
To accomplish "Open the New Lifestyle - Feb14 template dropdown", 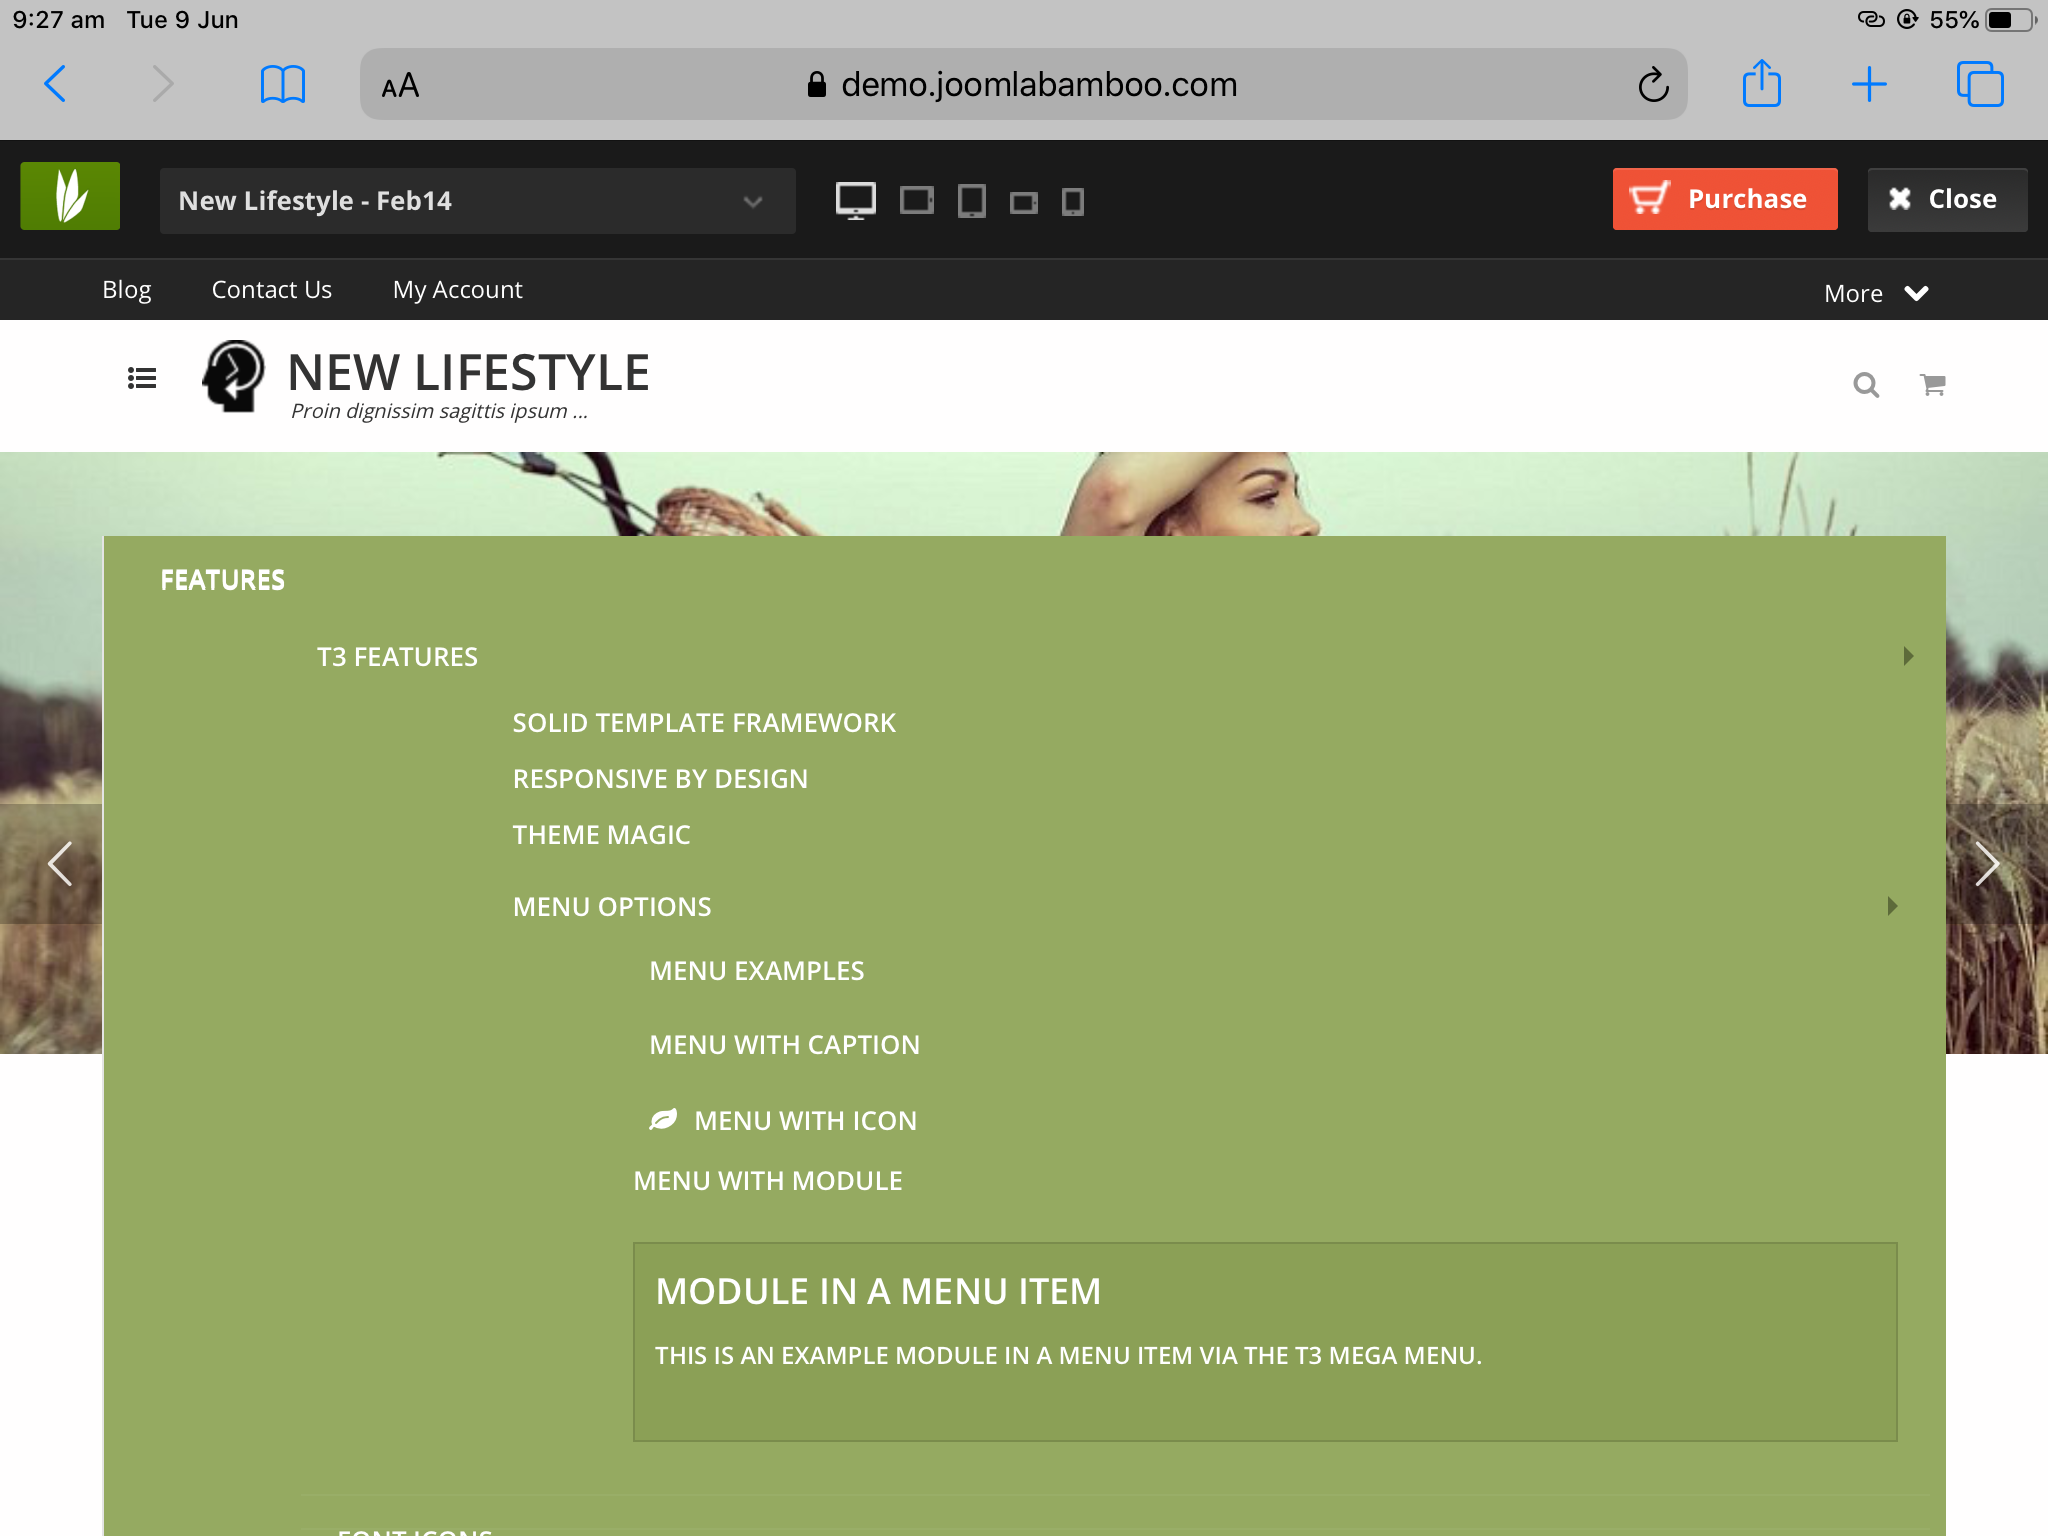I will (x=477, y=201).
